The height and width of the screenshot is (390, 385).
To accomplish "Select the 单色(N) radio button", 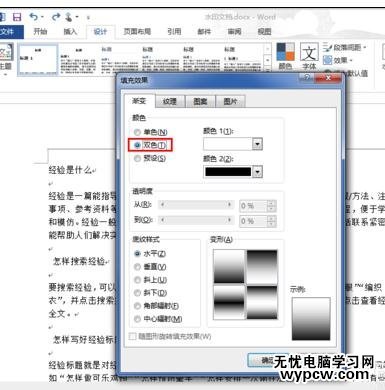I will [150, 132].
